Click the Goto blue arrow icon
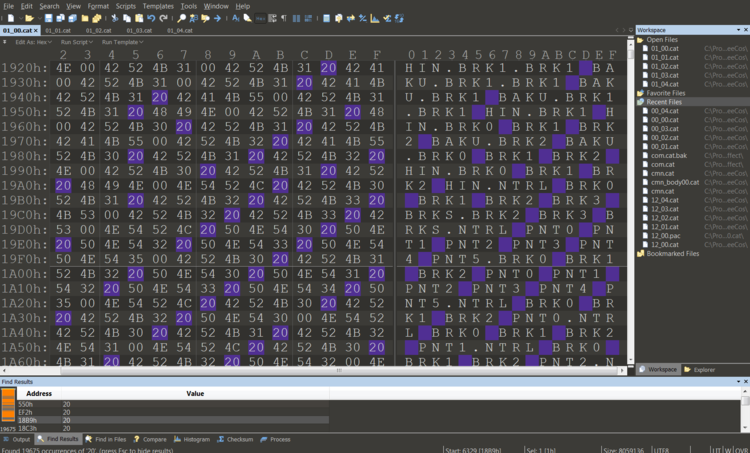Viewport: 750px width, 453px height. pos(217,18)
